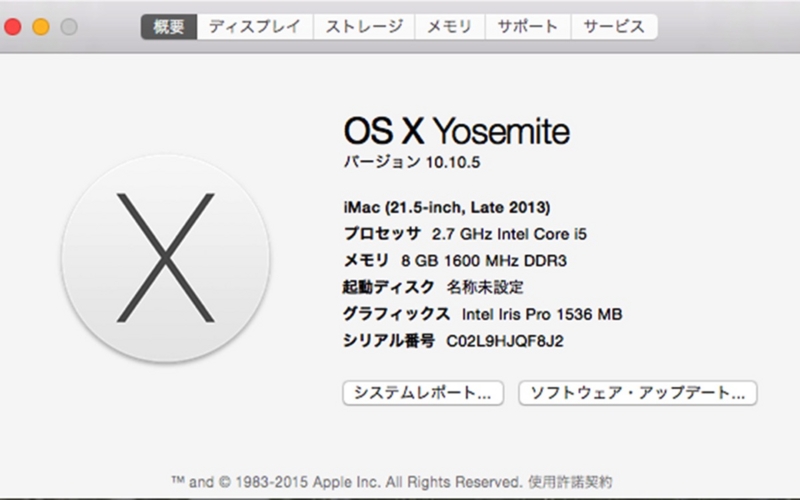Screen dimensions: 800x500
Task: Close the window with the red button
Action: [x=13, y=27]
